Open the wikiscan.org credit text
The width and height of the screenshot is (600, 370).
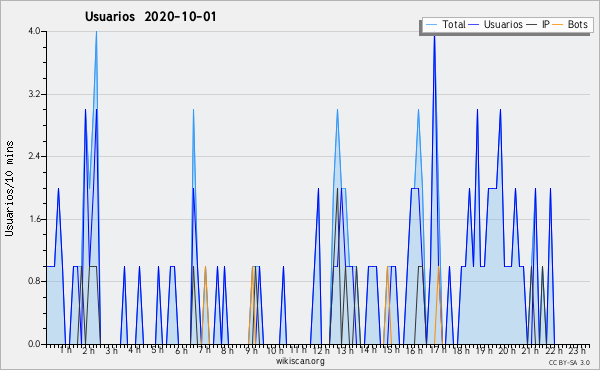tap(300, 361)
